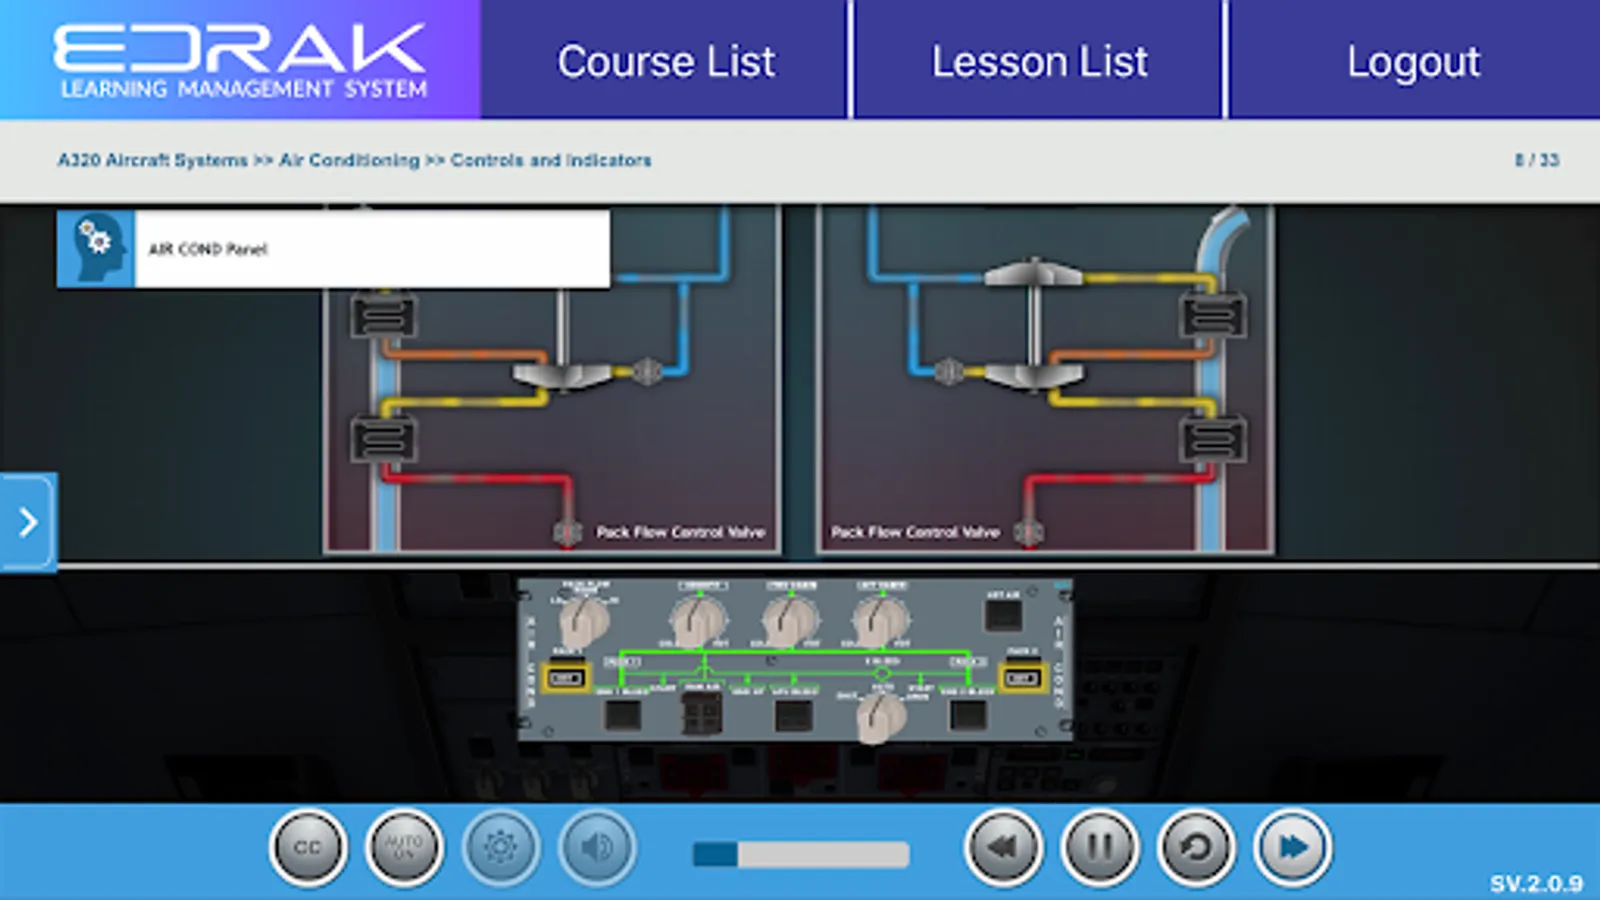Click the aft cabin temperature knob
This screenshot has width=1600, height=900.
pyautogui.click(x=881, y=620)
